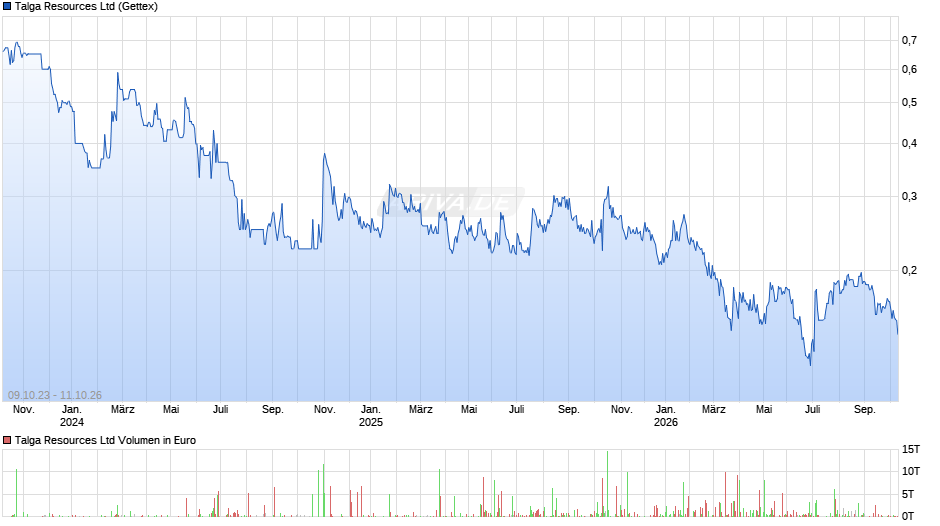Screen dimensions: 940x526
Task: Click the last 'Sep.' label on time axis
Action: (864, 410)
